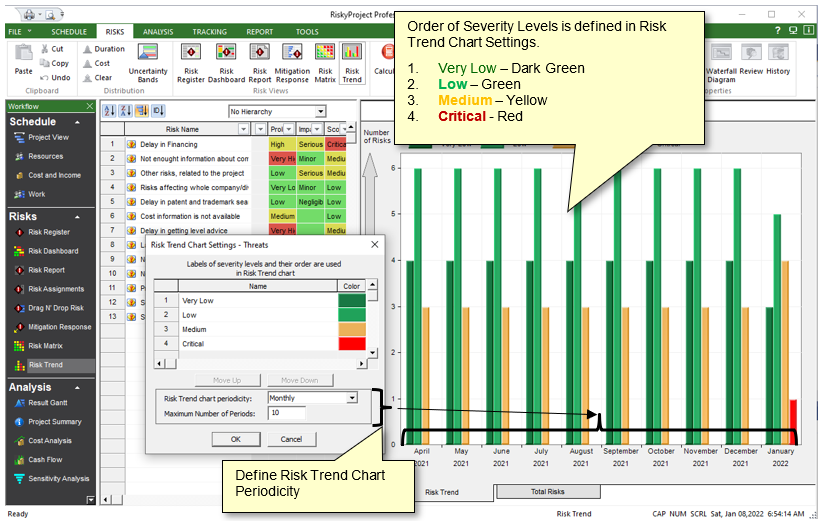Switch to the Total Risks chart tab
Screen dimensions: 822x521
pyautogui.click(x=548, y=492)
